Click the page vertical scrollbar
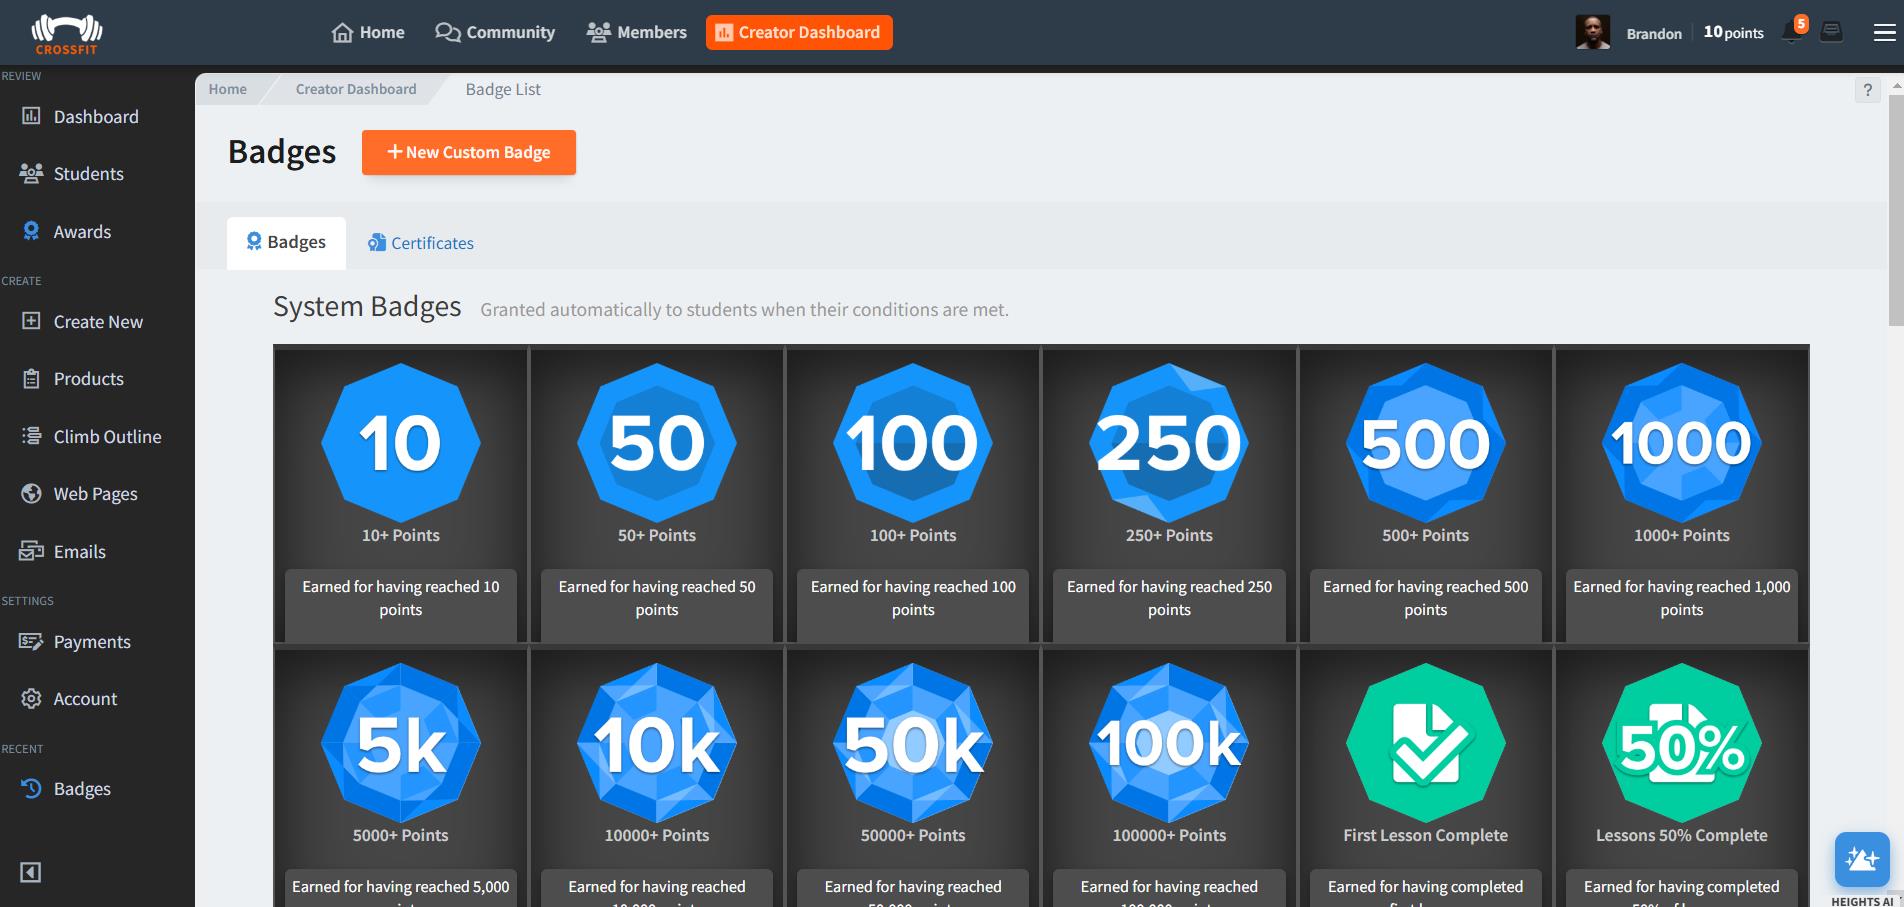1904x907 pixels. (x=1895, y=210)
